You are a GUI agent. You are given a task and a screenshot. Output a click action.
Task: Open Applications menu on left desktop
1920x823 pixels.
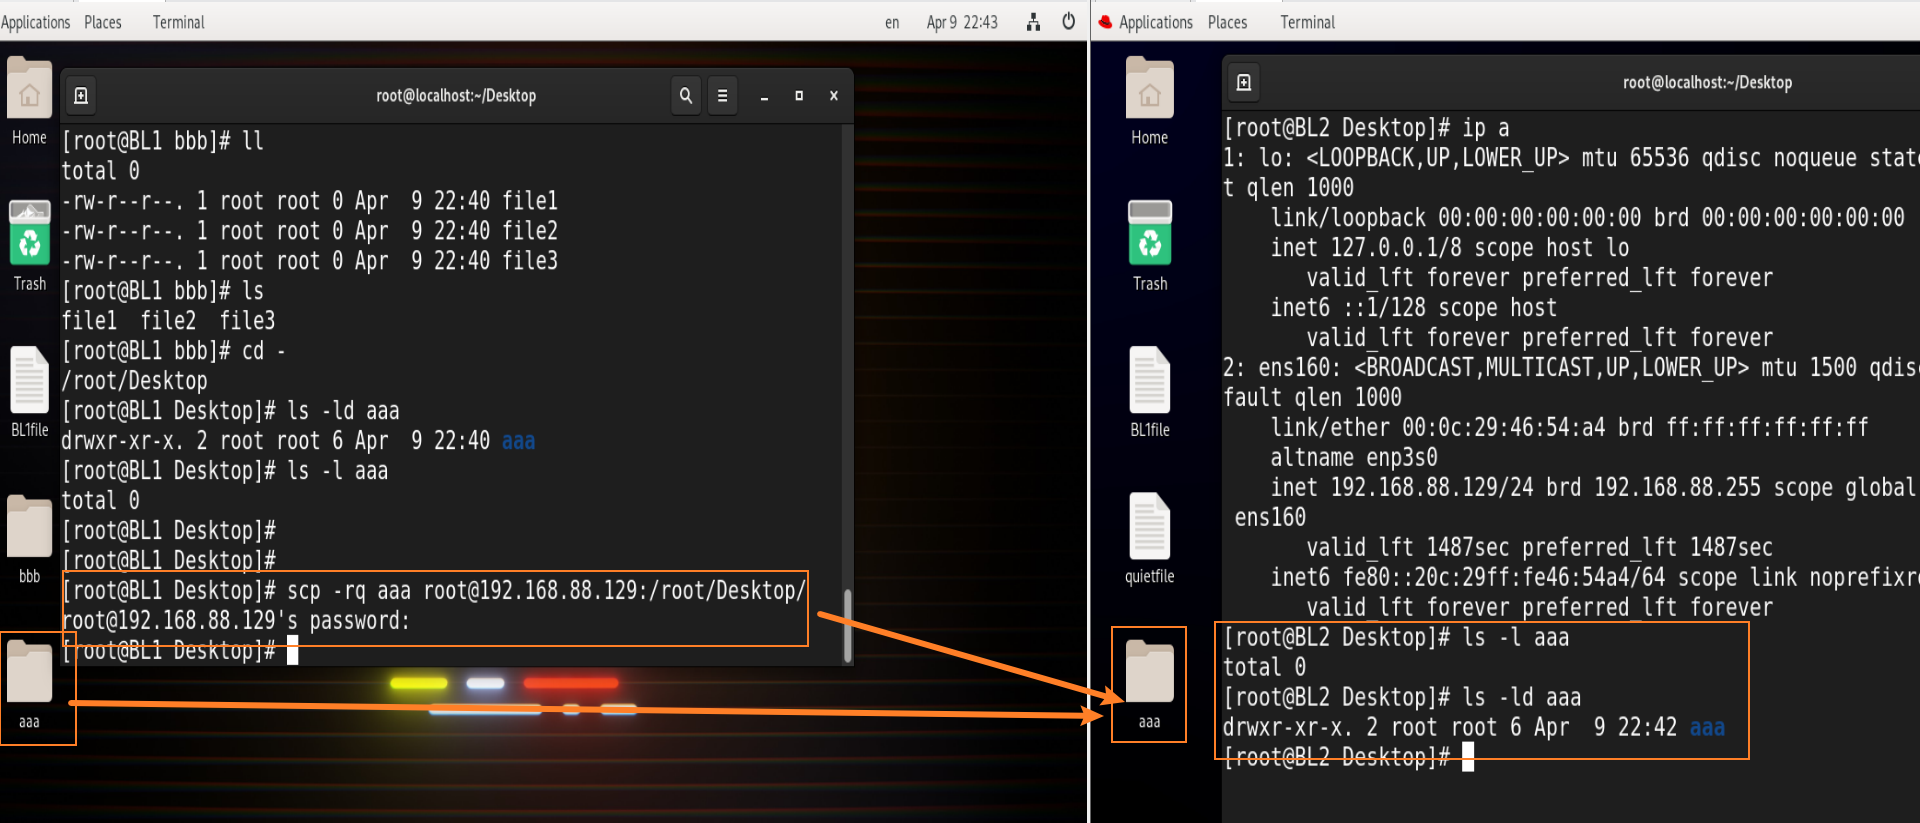(36, 22)
